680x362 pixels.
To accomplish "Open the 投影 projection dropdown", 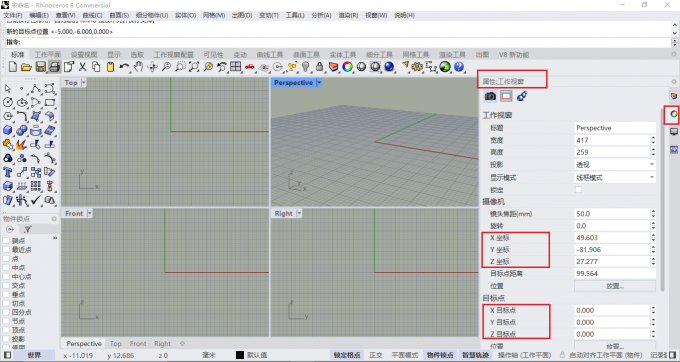I will click(x=615, y=165).
